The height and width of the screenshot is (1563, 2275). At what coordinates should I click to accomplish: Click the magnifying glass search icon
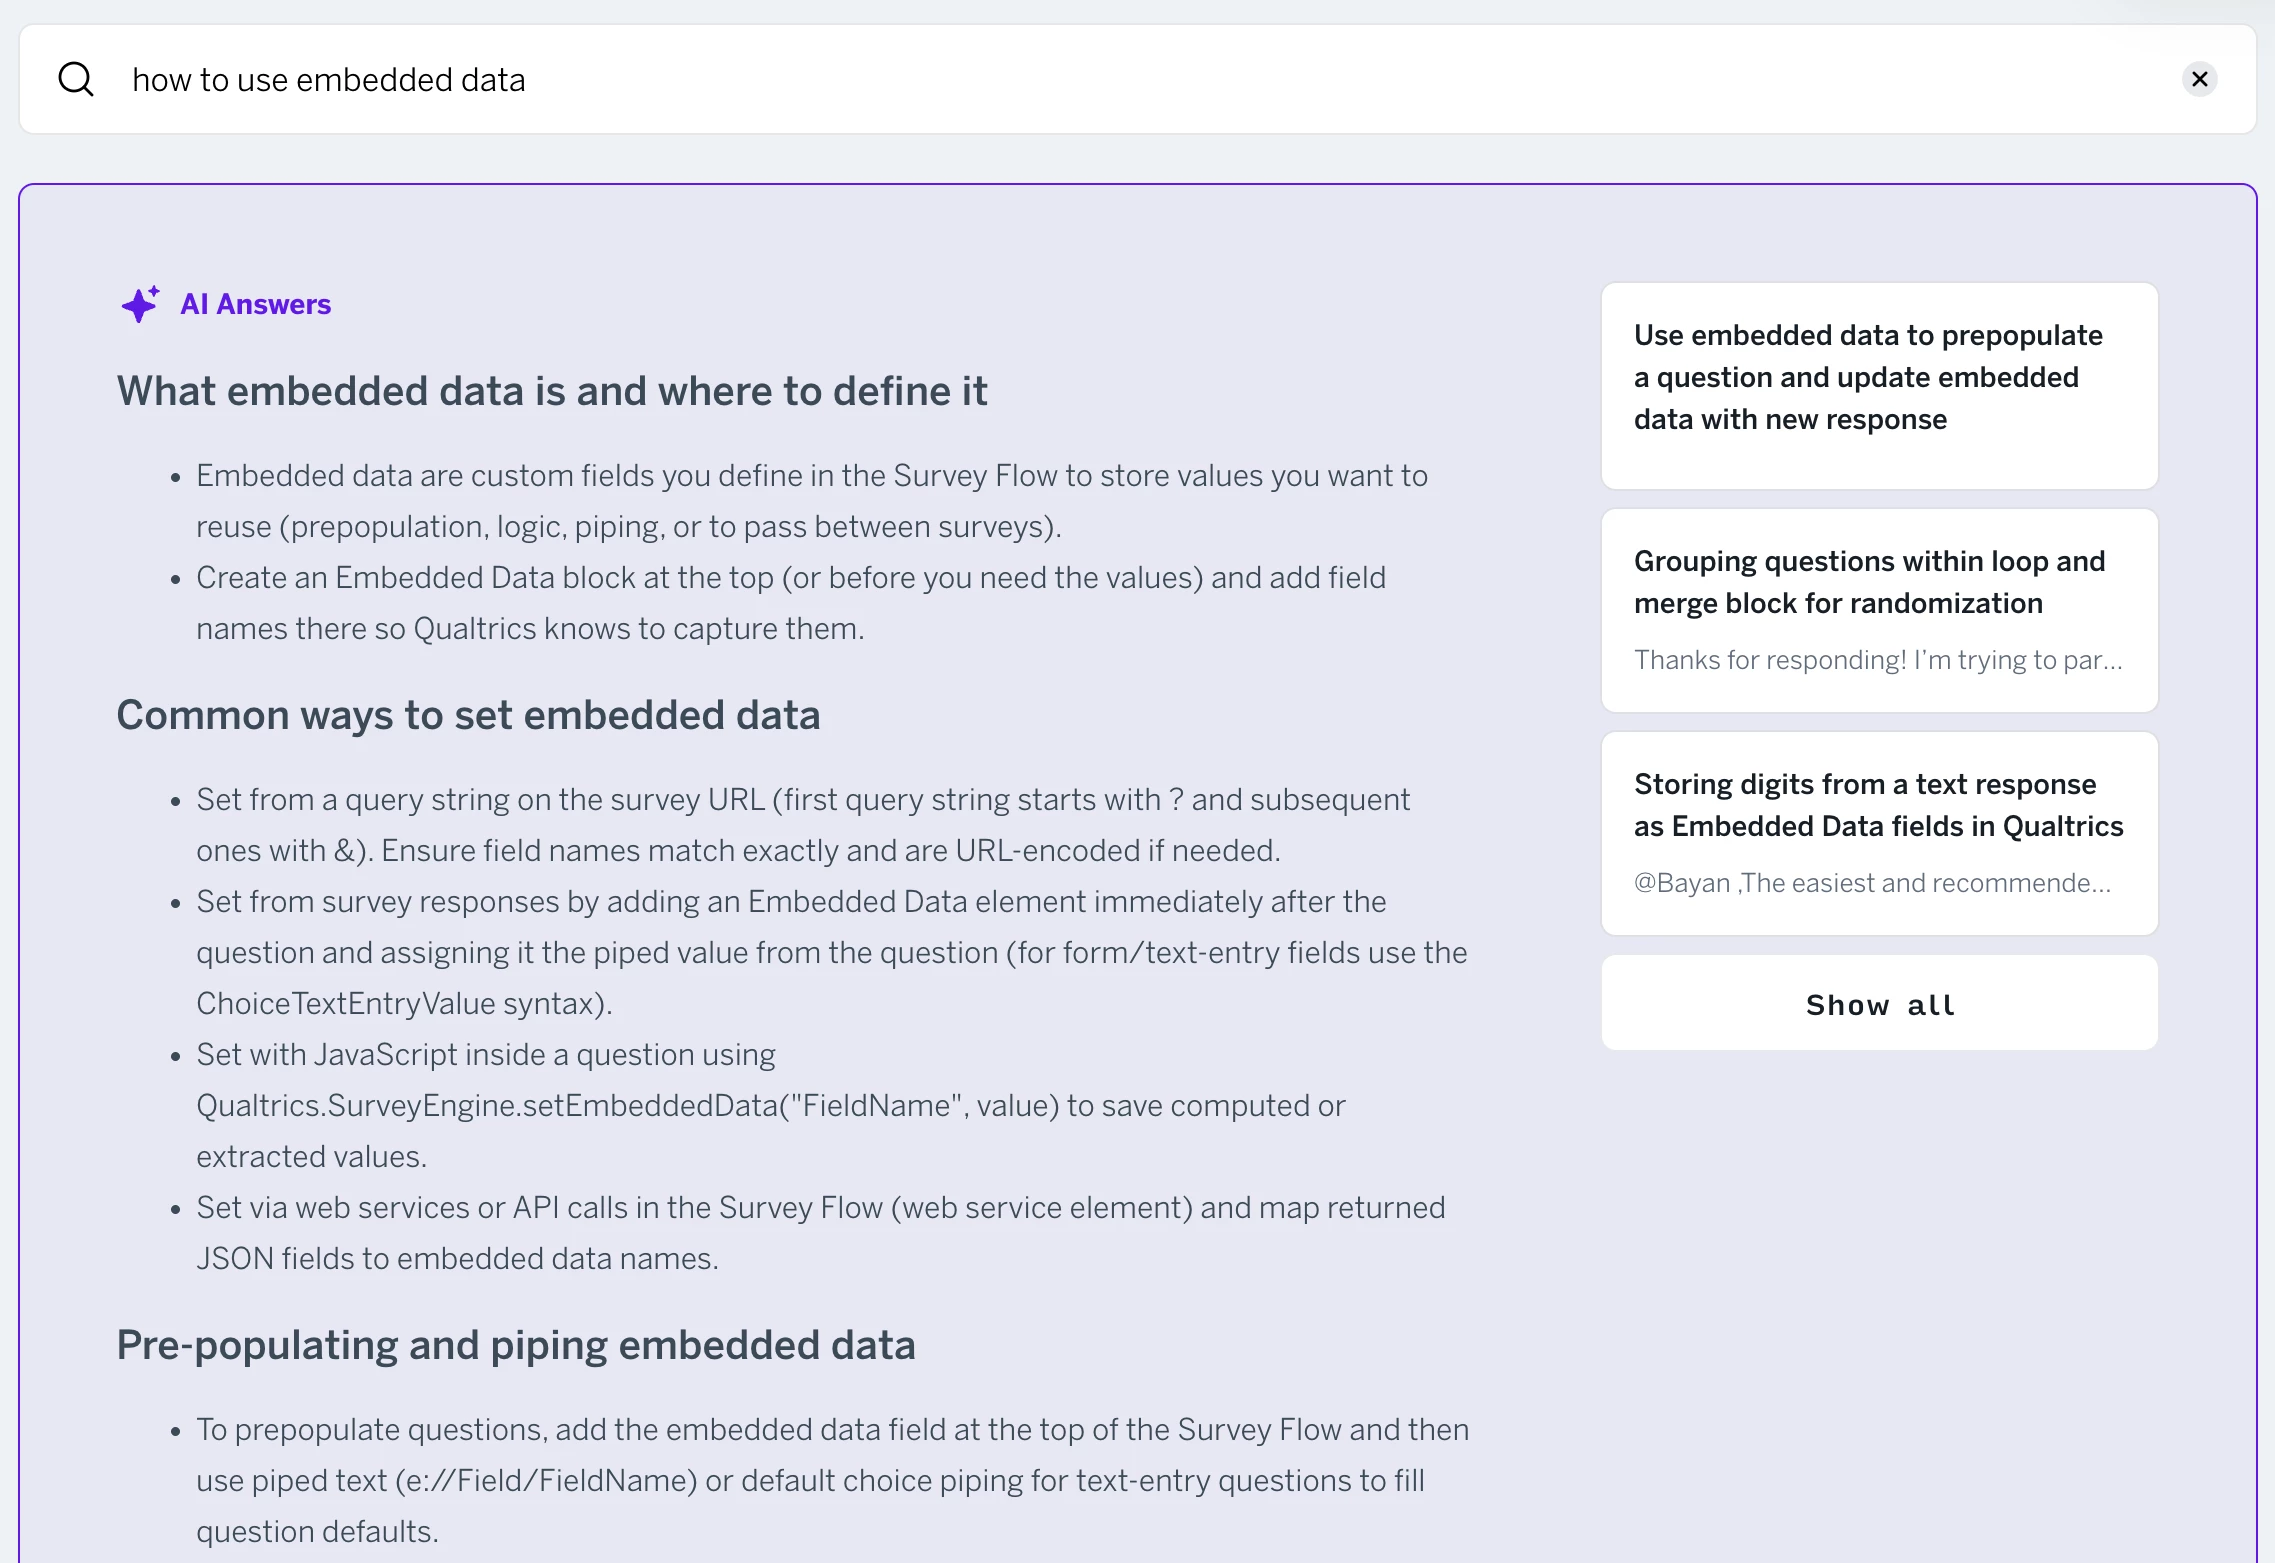click(x=76, y=79)
